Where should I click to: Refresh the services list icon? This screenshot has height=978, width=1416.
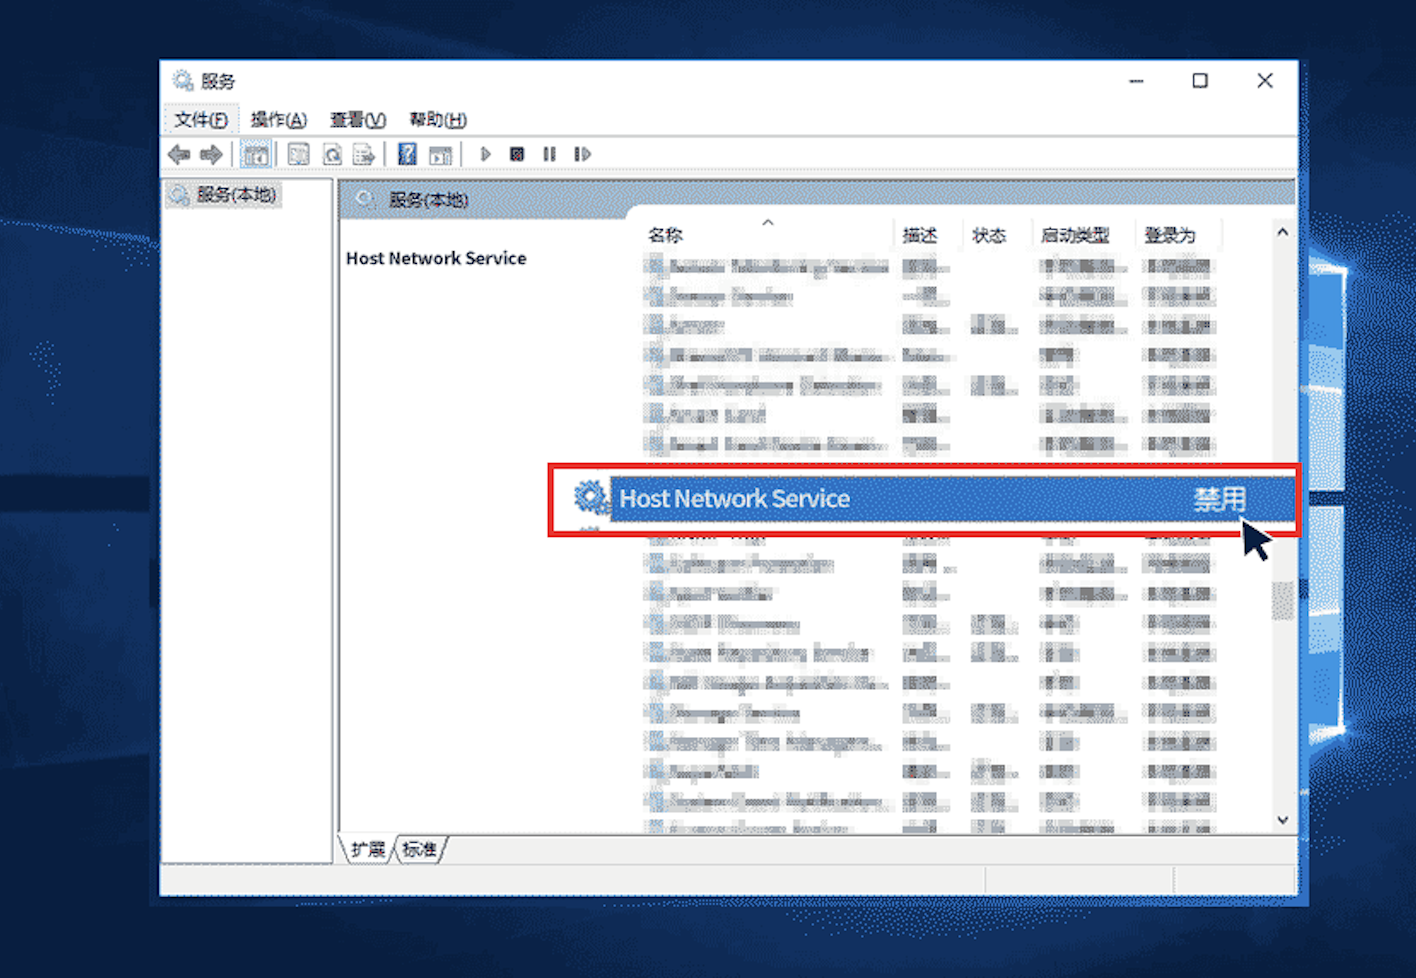click(331, 154)
